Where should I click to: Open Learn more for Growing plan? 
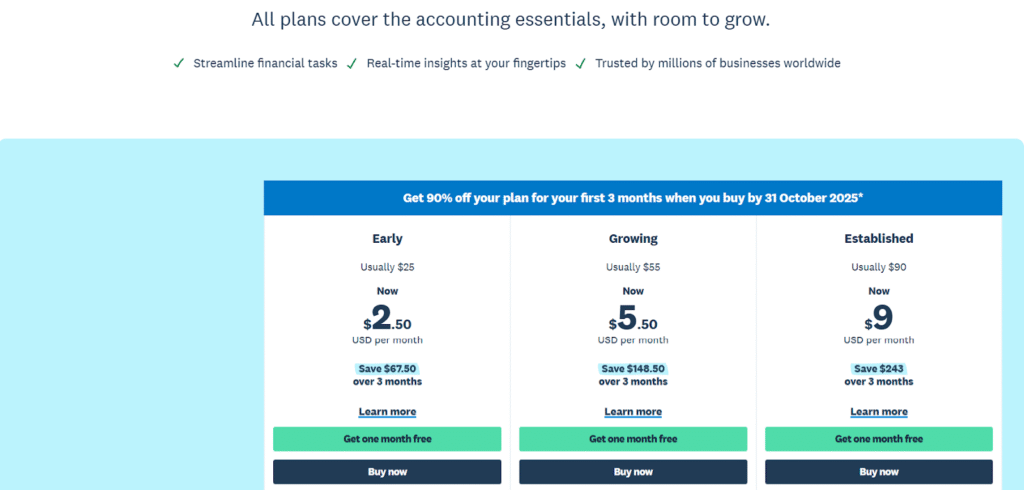tap(633, 412)
